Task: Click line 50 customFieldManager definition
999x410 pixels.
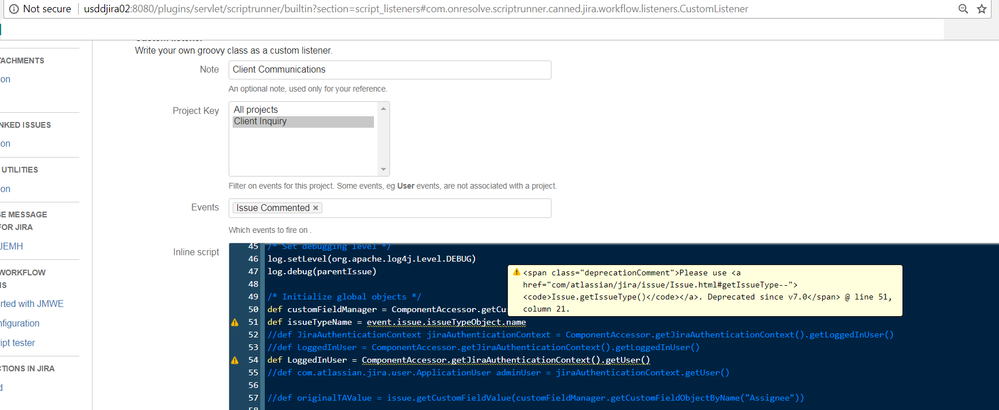Action: pyautogui.click(x=387, y=309)
